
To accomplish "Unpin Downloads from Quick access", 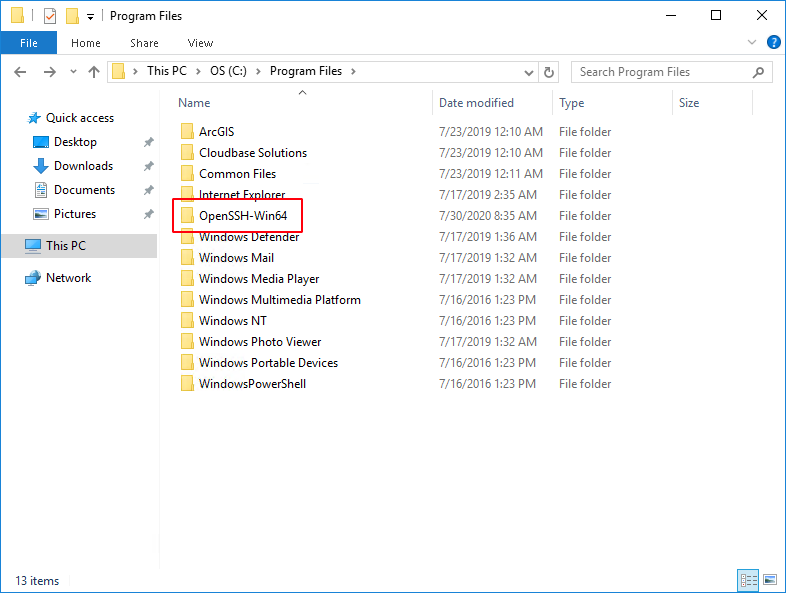I will (x=148, y=166).
